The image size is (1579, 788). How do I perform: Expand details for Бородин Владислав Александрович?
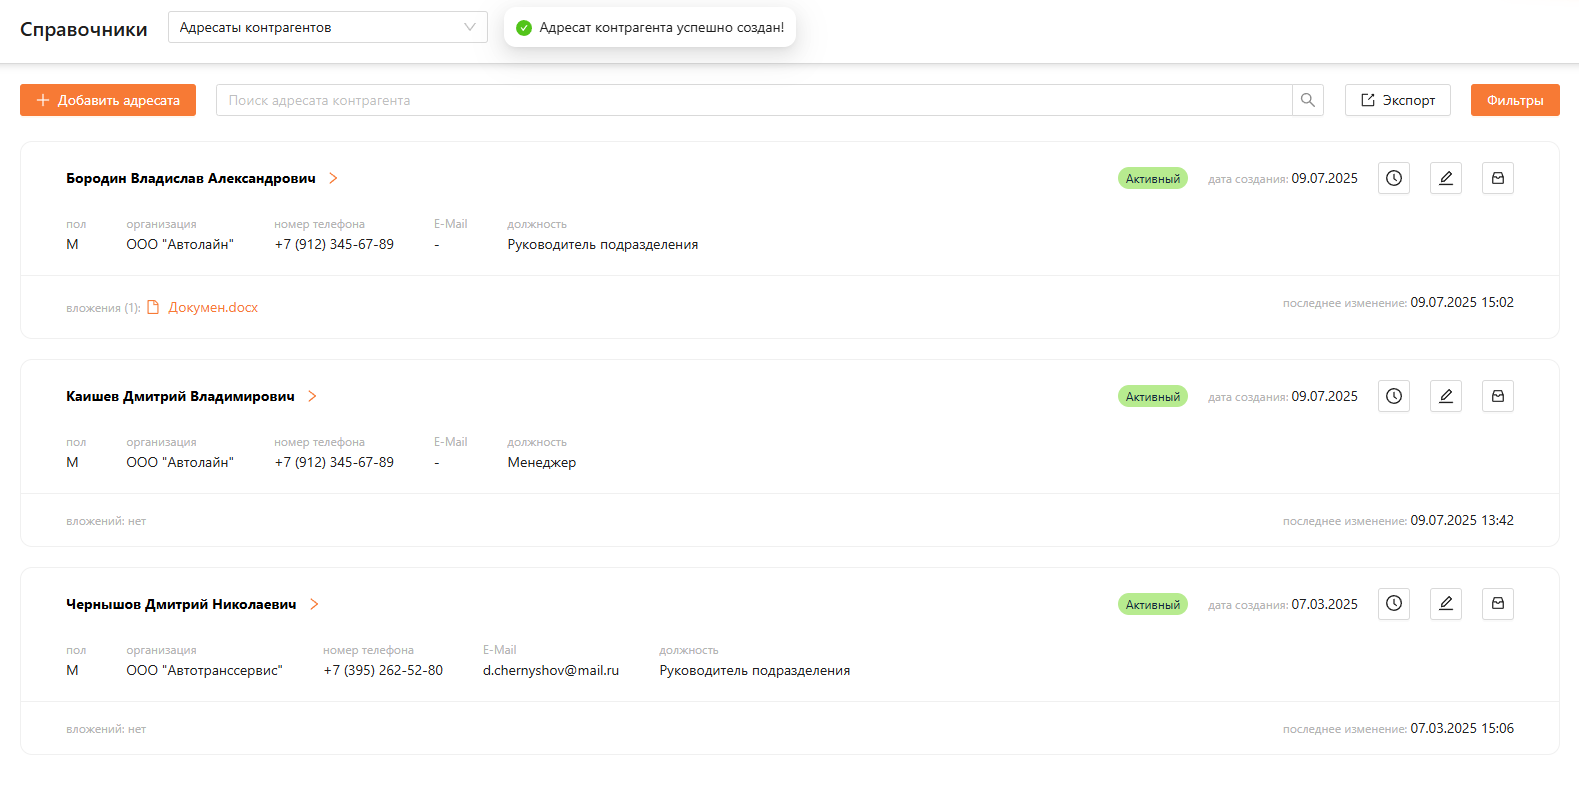coord(333,178)
